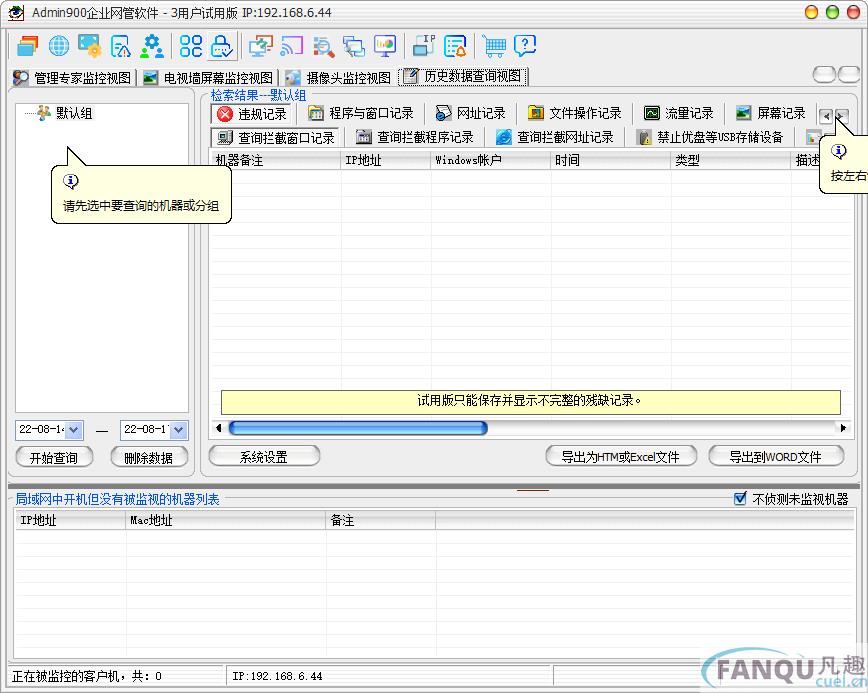Open the 违规记录 tab

(x=252, y=114)
